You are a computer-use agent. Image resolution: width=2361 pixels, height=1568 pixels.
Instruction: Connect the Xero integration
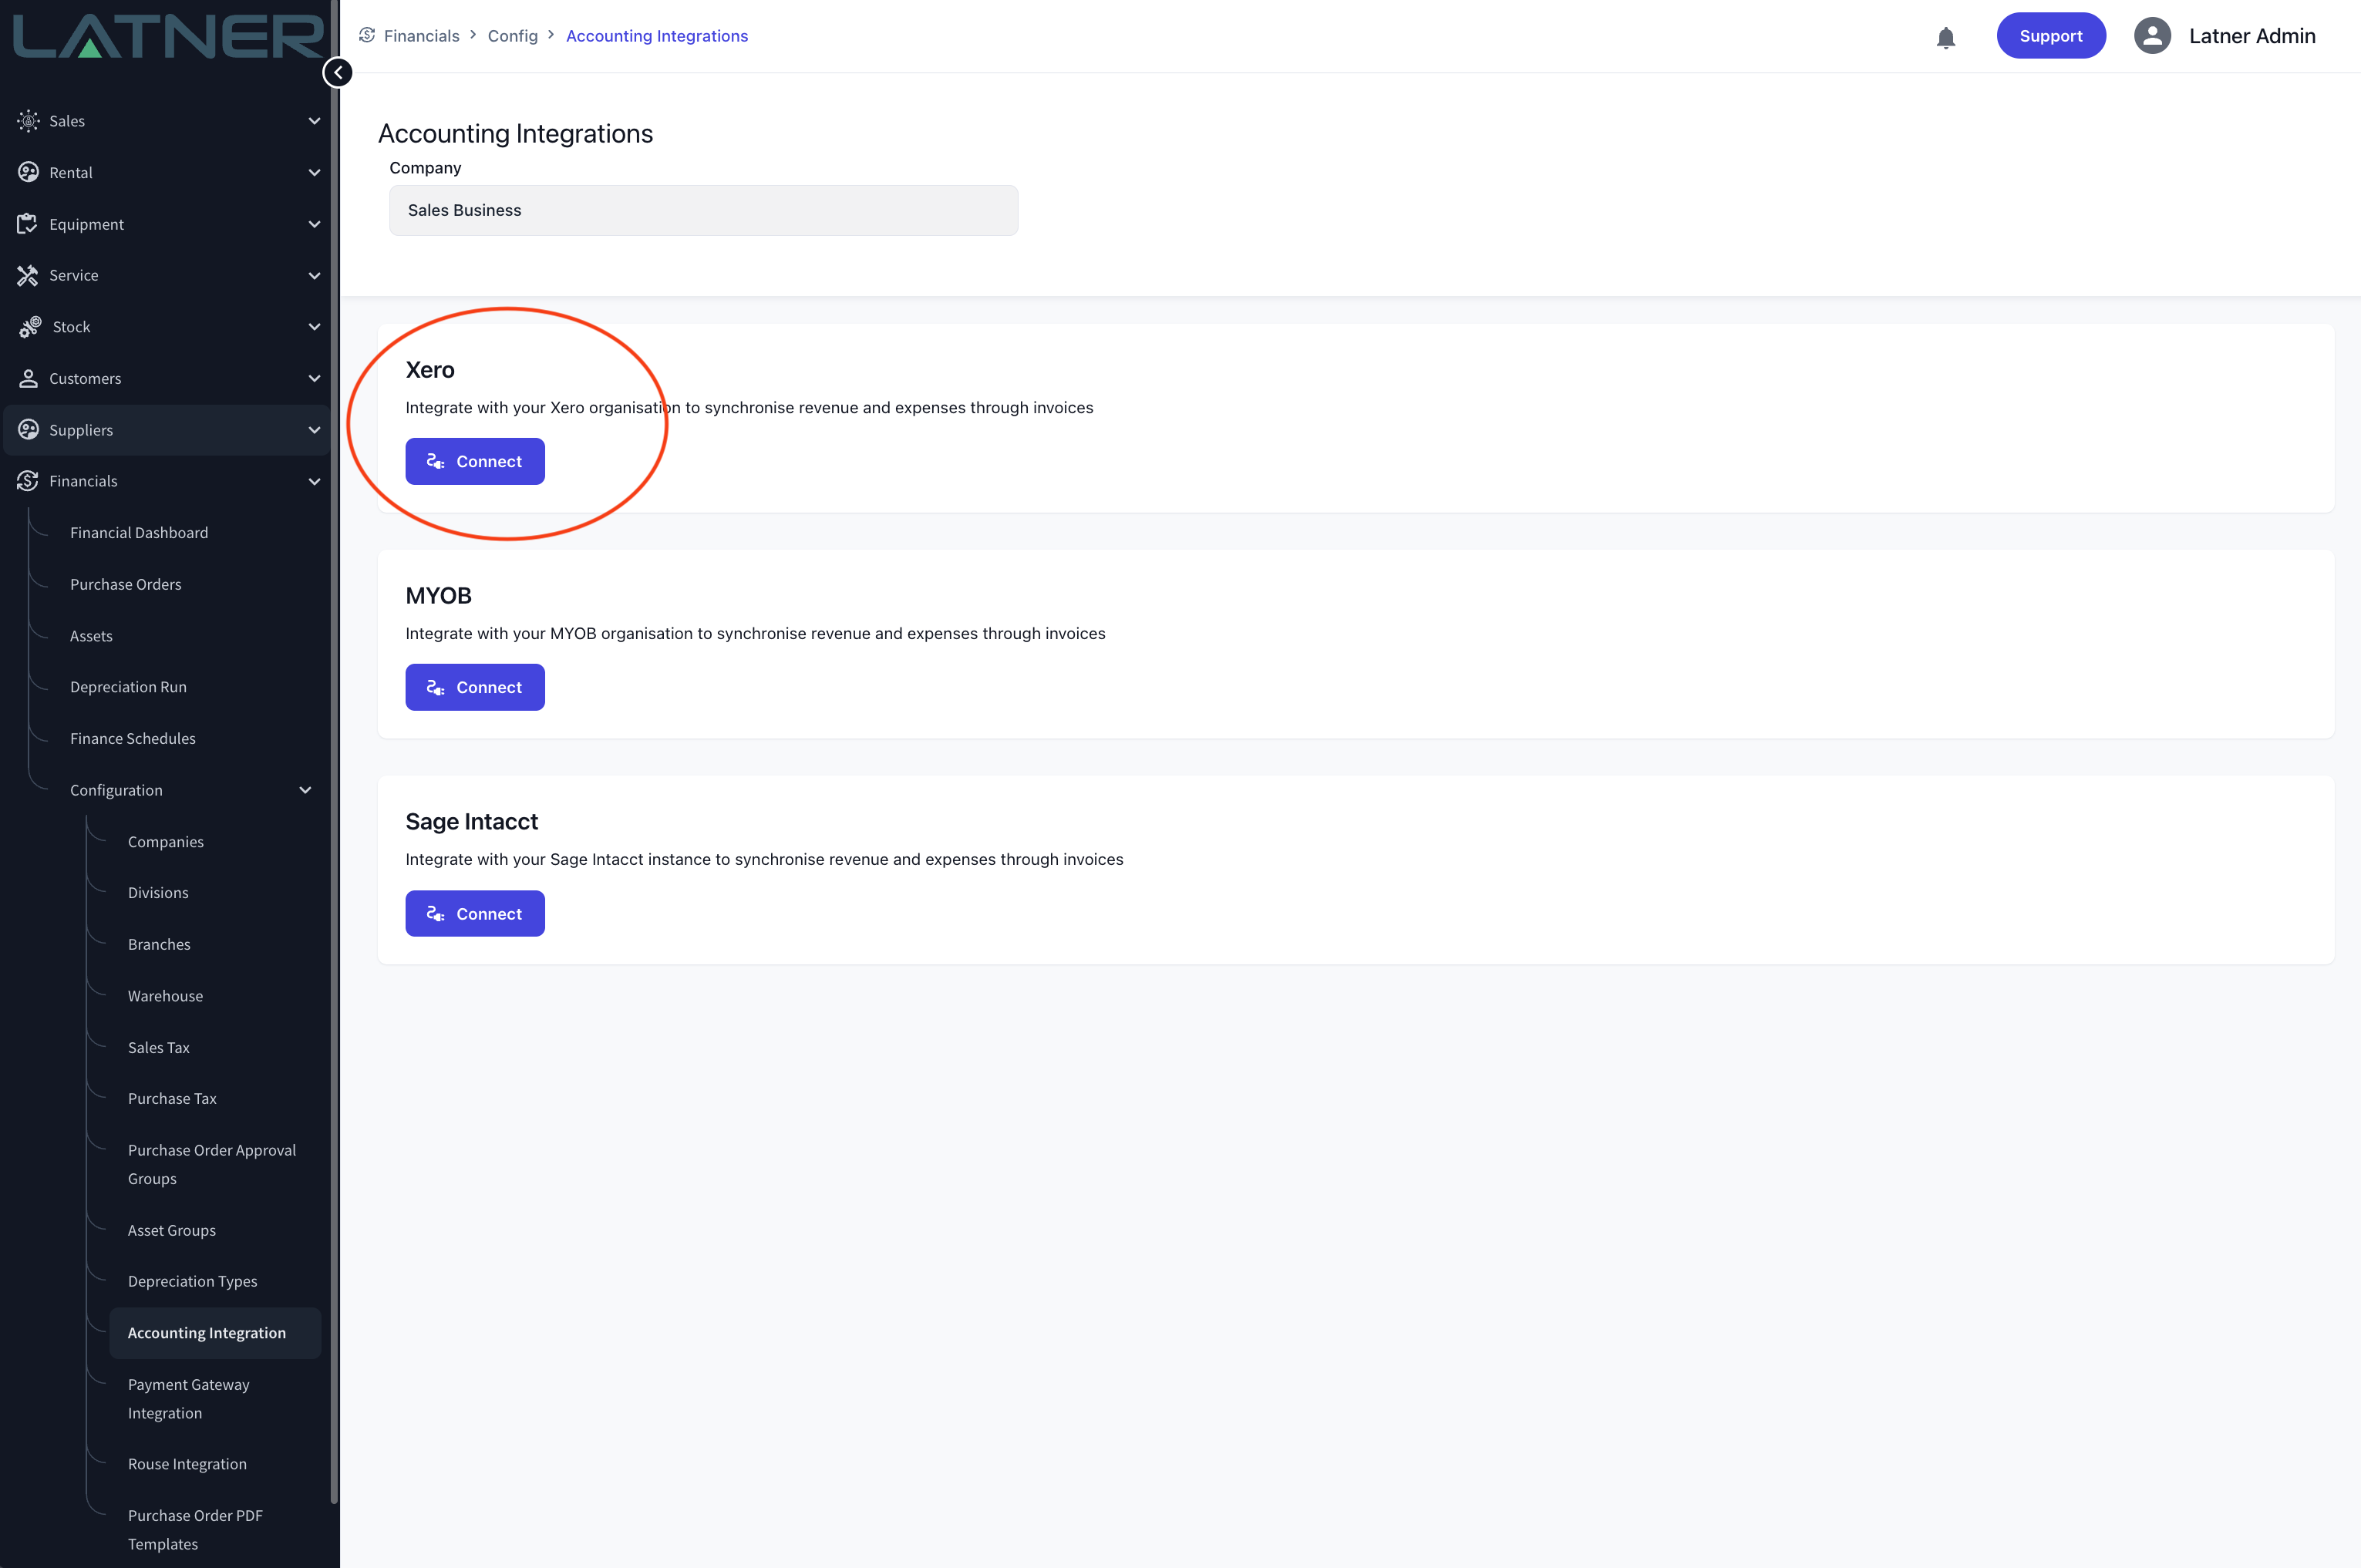pyautogui.click(x=475, y=461)
